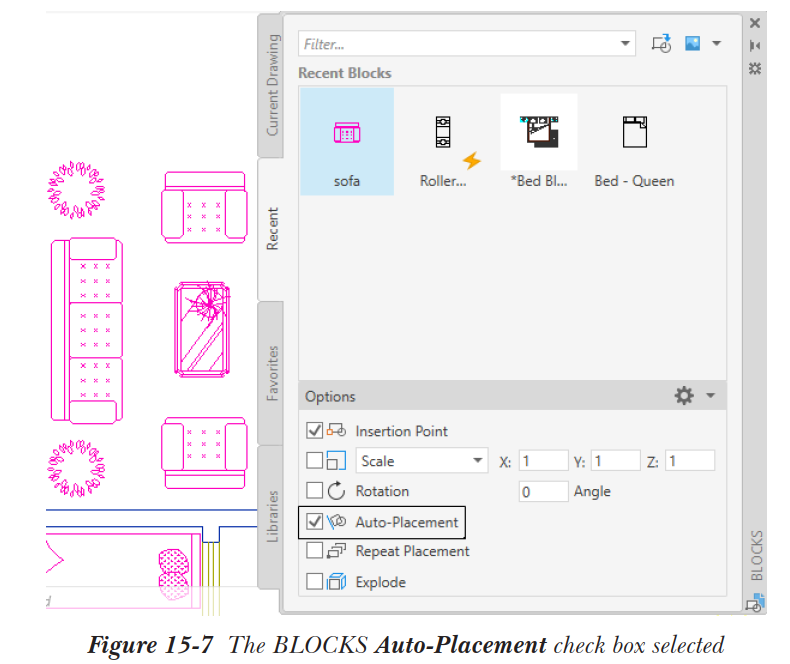Enable the Explode checkbox
The image size is (790, 664).
314,581
